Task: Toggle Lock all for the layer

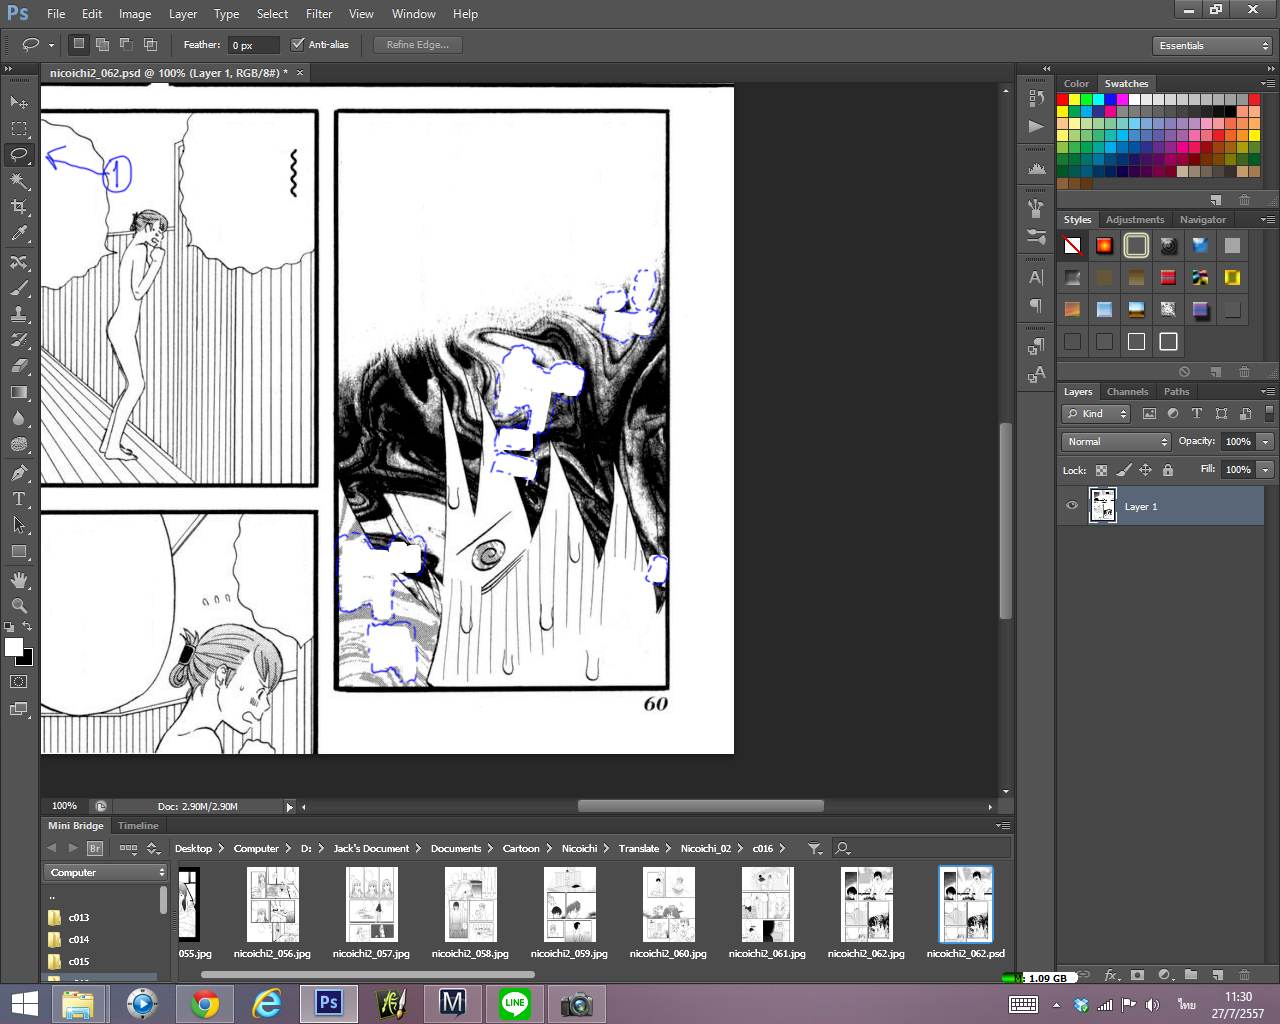Action: pyautogui.click(x=1168, y=470)
